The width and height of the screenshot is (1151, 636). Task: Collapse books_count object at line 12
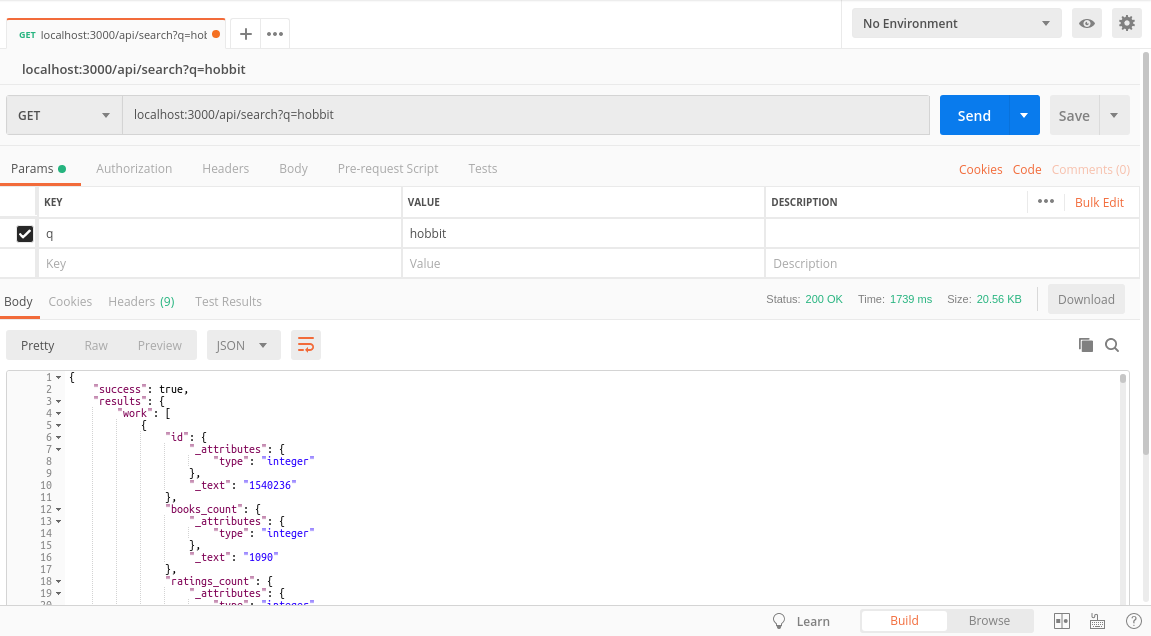[x=59, y=510]
